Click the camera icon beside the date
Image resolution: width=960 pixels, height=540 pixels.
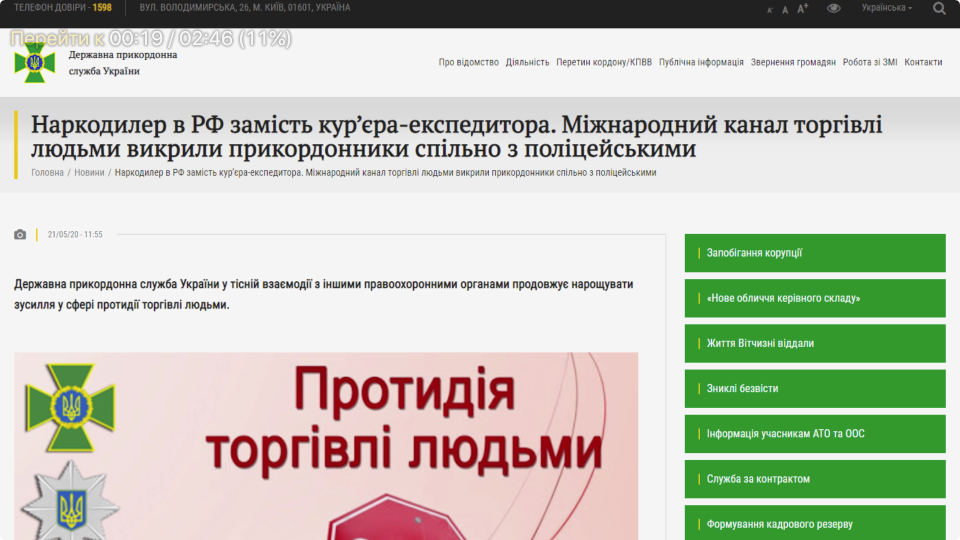[20, 234]
